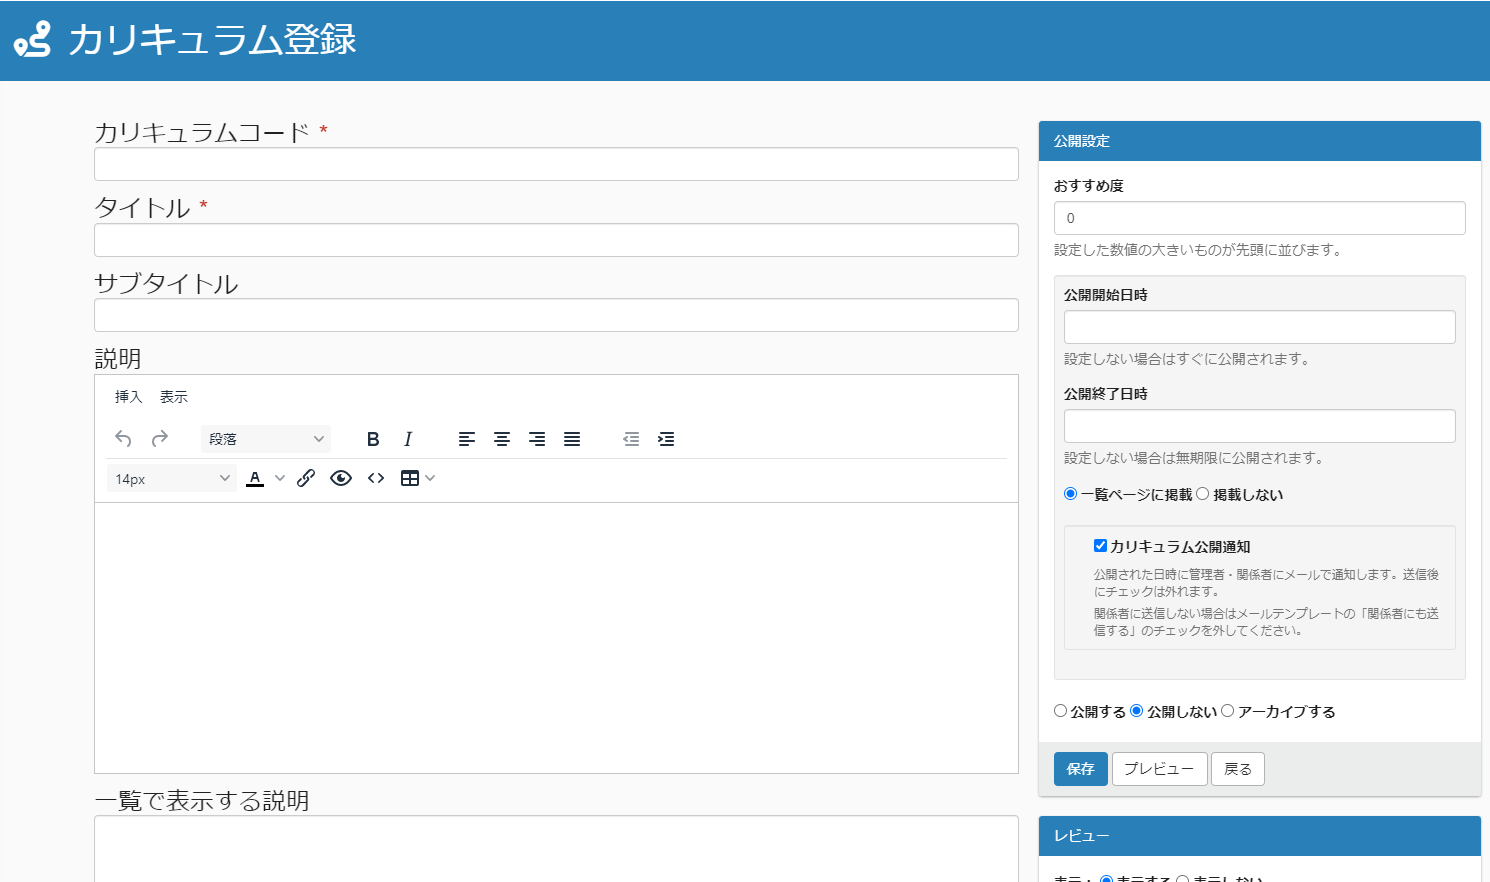This screenshot has height=882, width=1490.
Task: Uncheck the カリキュラム公開通知 checkbox
Action: click(x=1100, y=546)
